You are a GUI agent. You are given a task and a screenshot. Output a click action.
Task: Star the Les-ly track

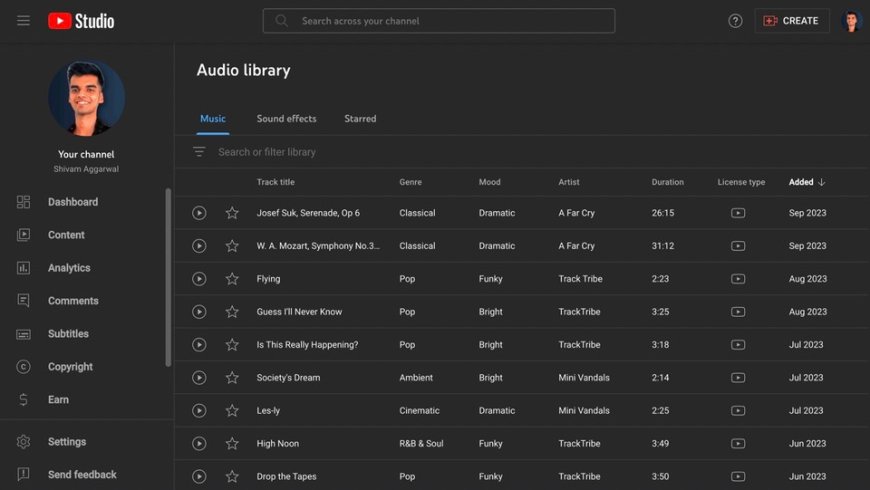coord(232,411)
